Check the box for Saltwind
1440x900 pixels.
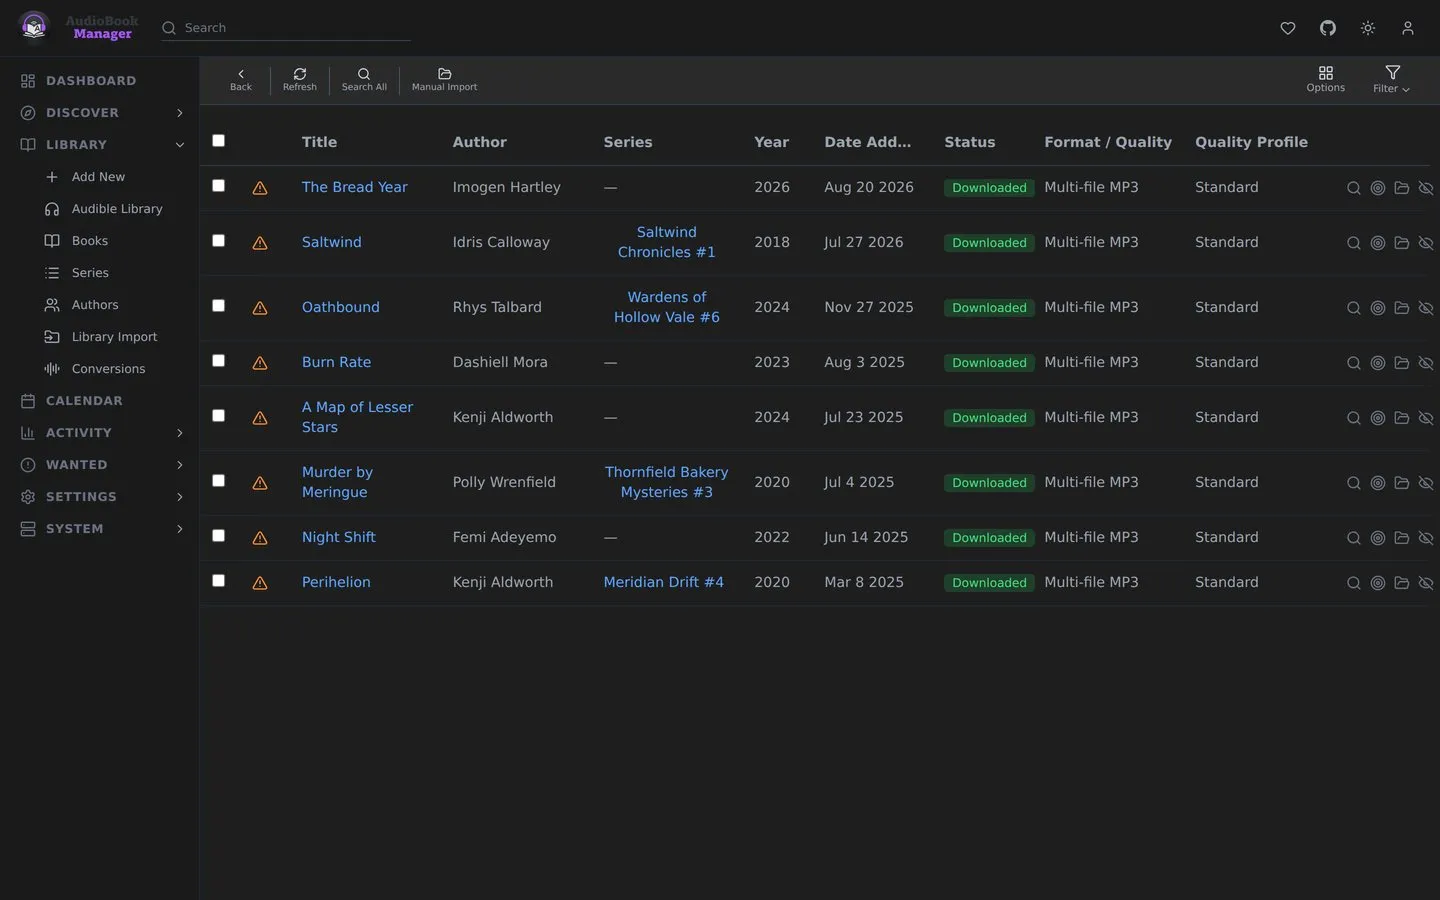[x=218, y=241]
